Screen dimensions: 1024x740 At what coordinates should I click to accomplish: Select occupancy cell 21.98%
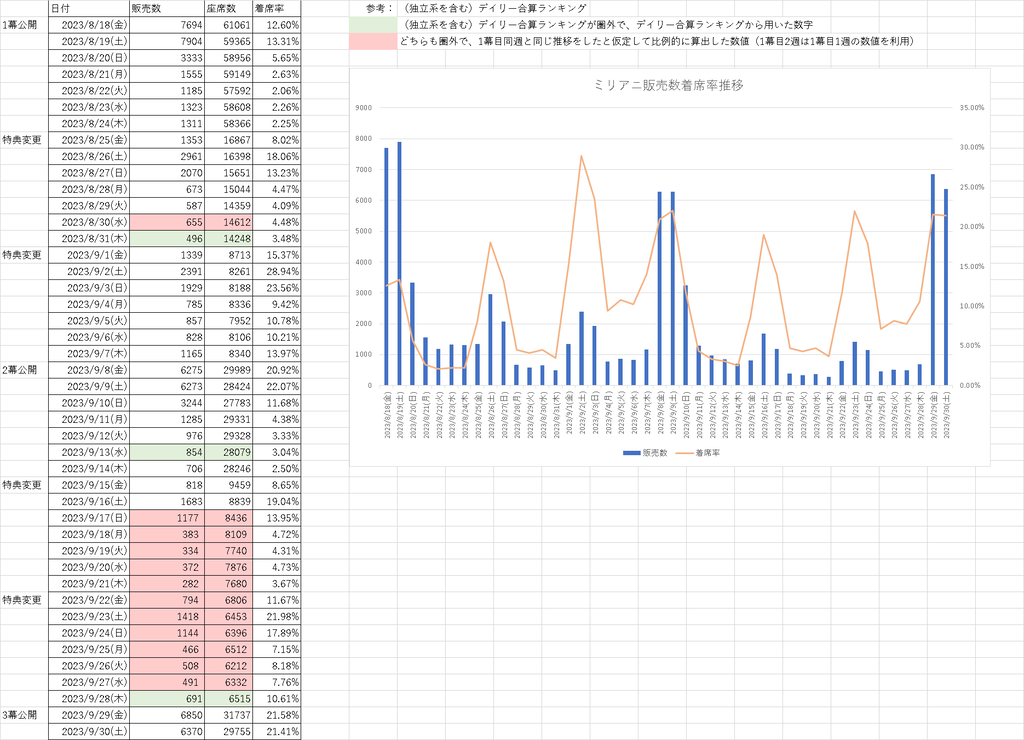(276, 616)
